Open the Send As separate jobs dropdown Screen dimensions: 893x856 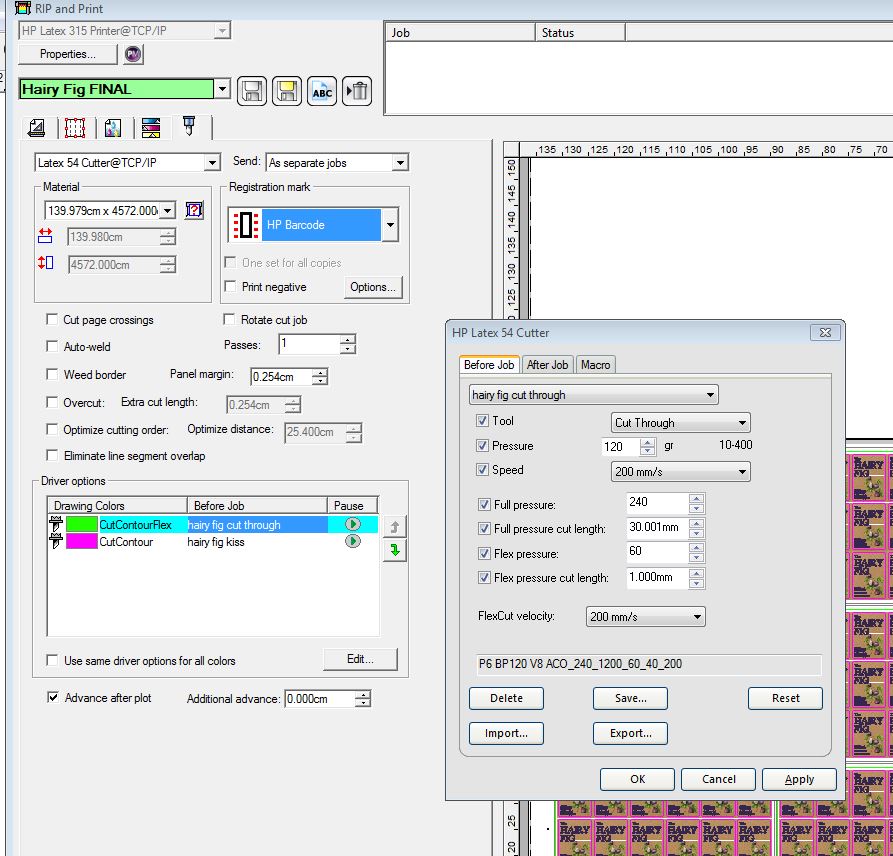400,163
